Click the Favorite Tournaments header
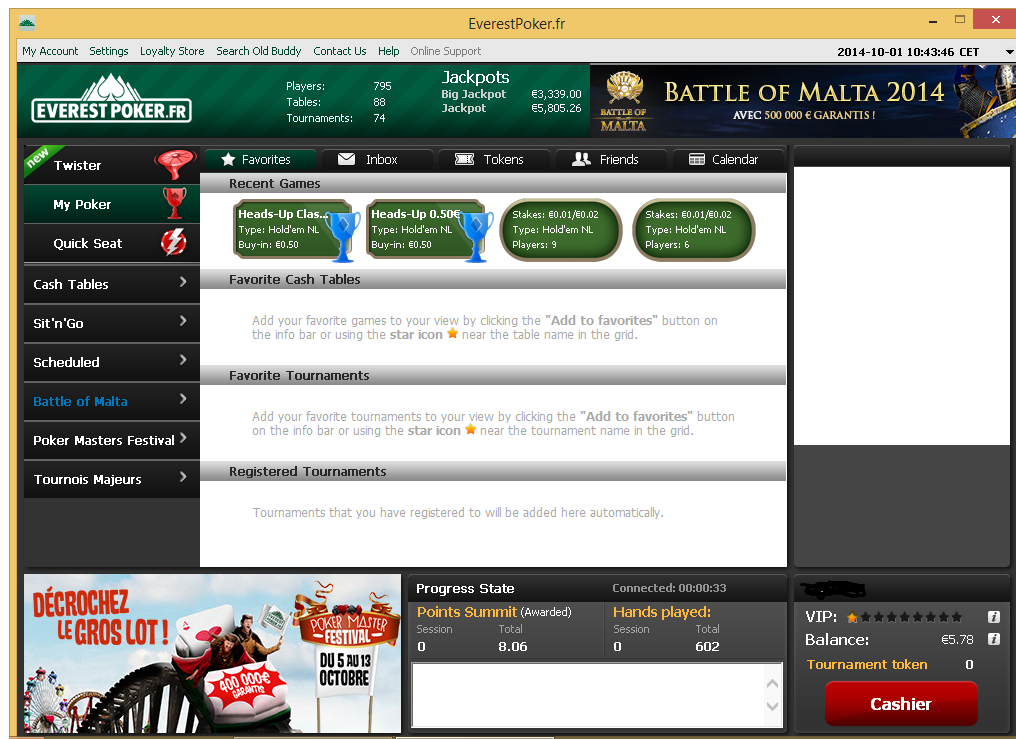 493,376
